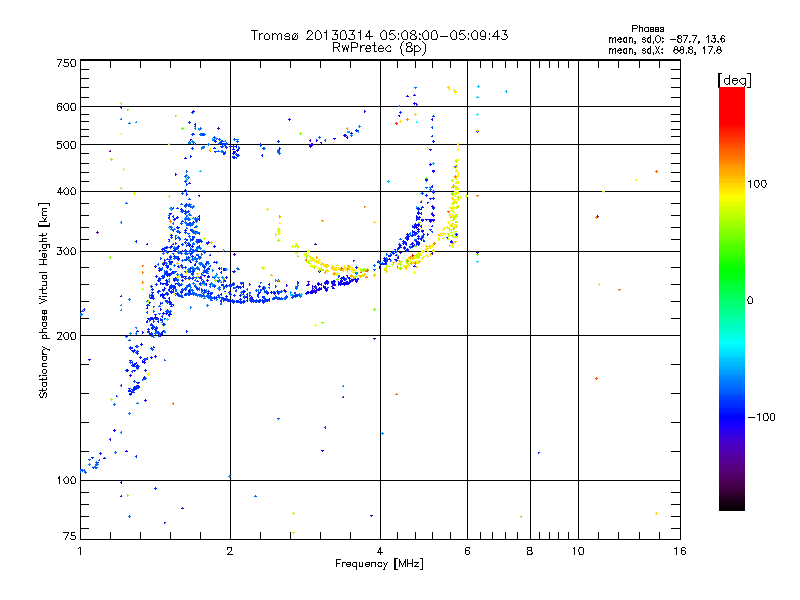This screenshot has height=600, width=800.
Task: Click the frequency tick label "8"
Action: click(x=530, y=551)
